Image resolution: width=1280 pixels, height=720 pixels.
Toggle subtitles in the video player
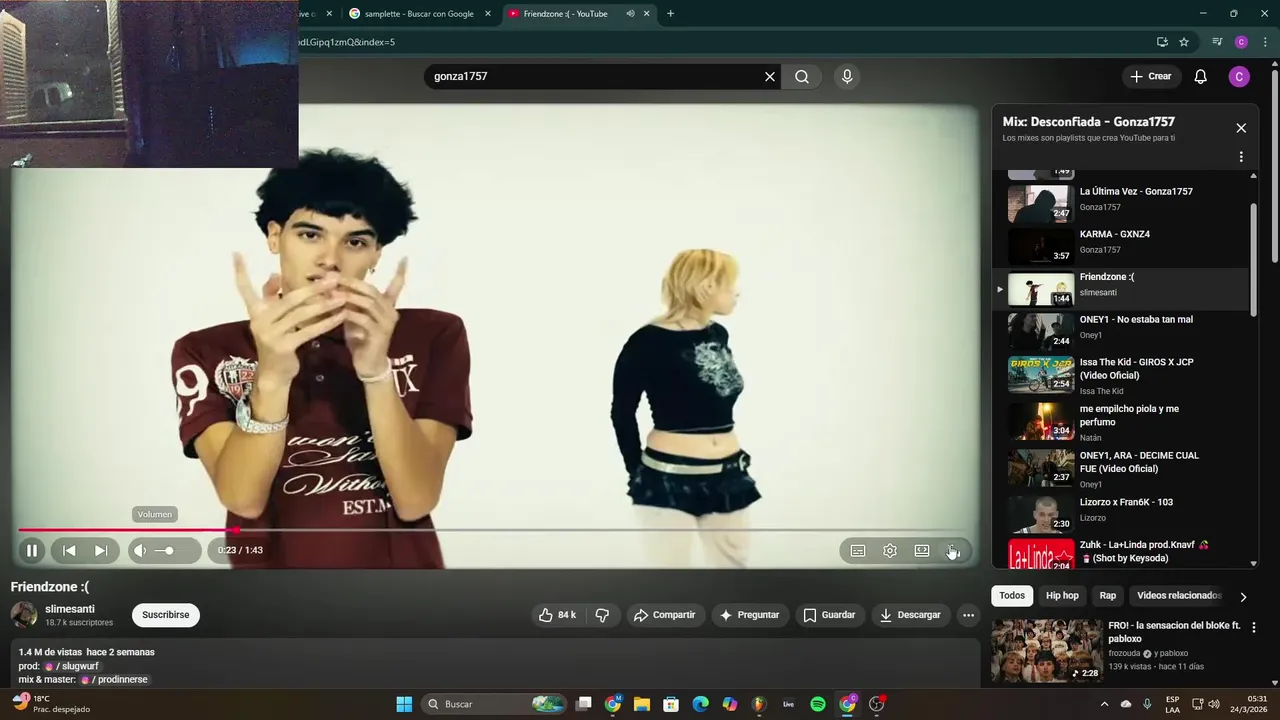click(858, 550)
